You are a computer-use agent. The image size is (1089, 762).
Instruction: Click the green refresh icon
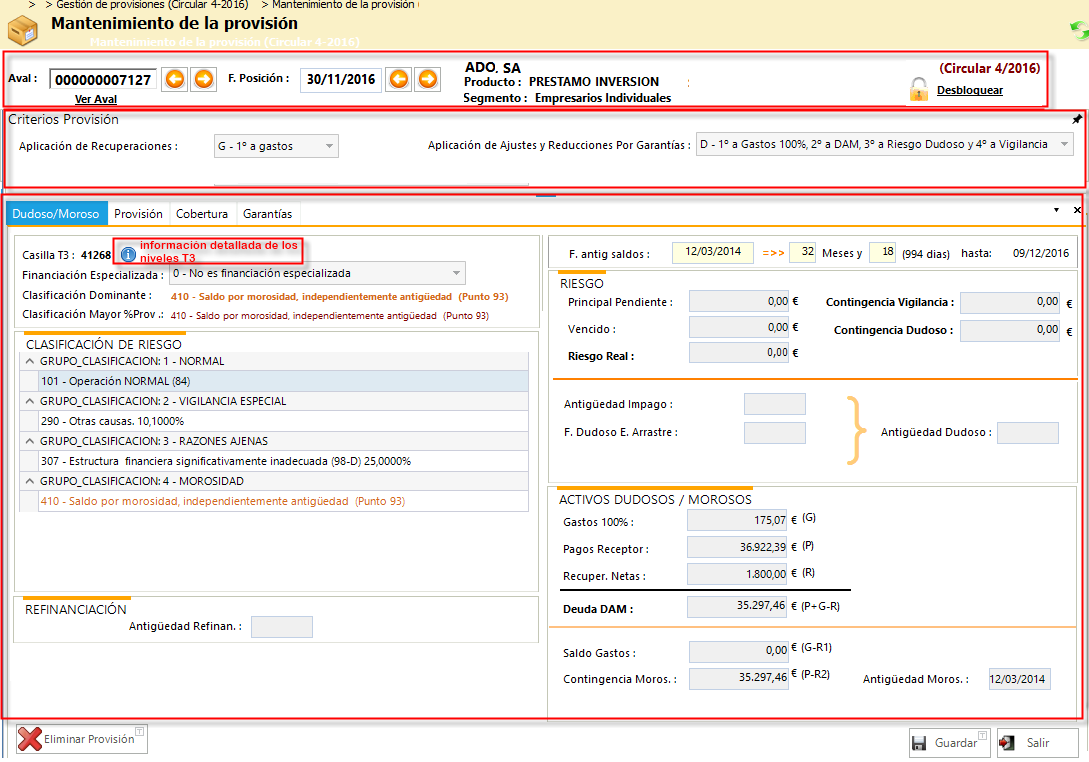point(1079,31)
